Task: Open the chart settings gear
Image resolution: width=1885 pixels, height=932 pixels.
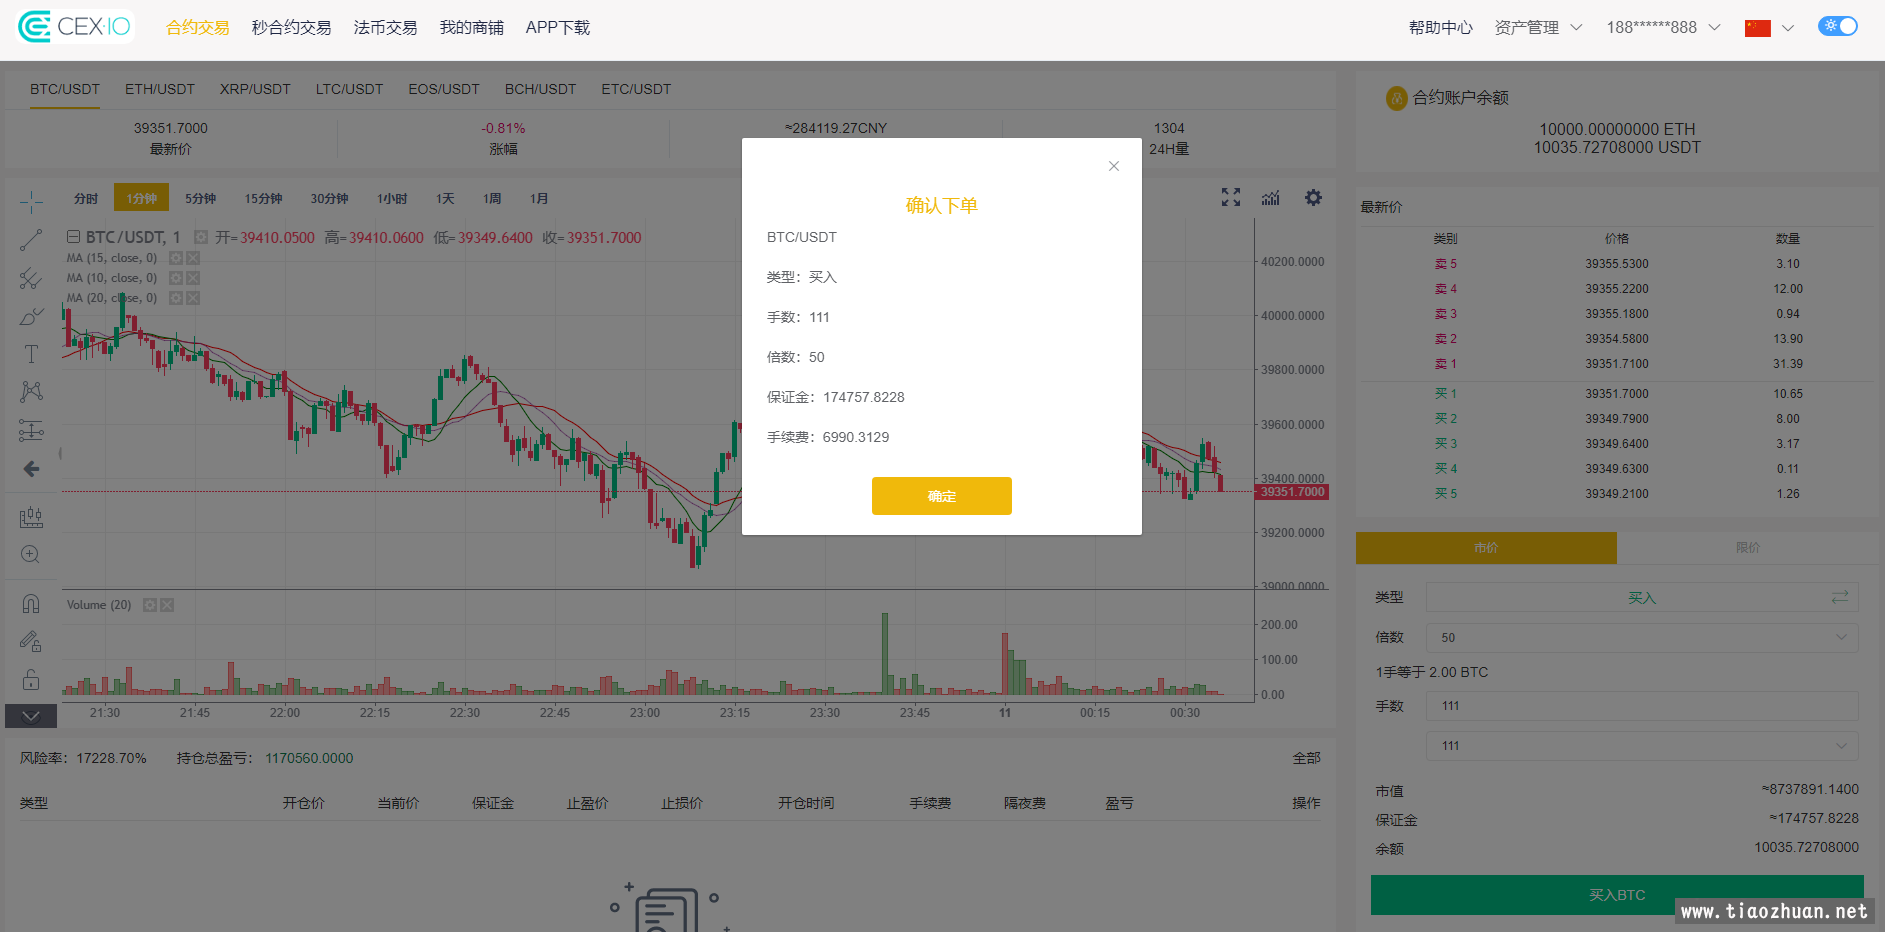Action: pos(1313,198)
